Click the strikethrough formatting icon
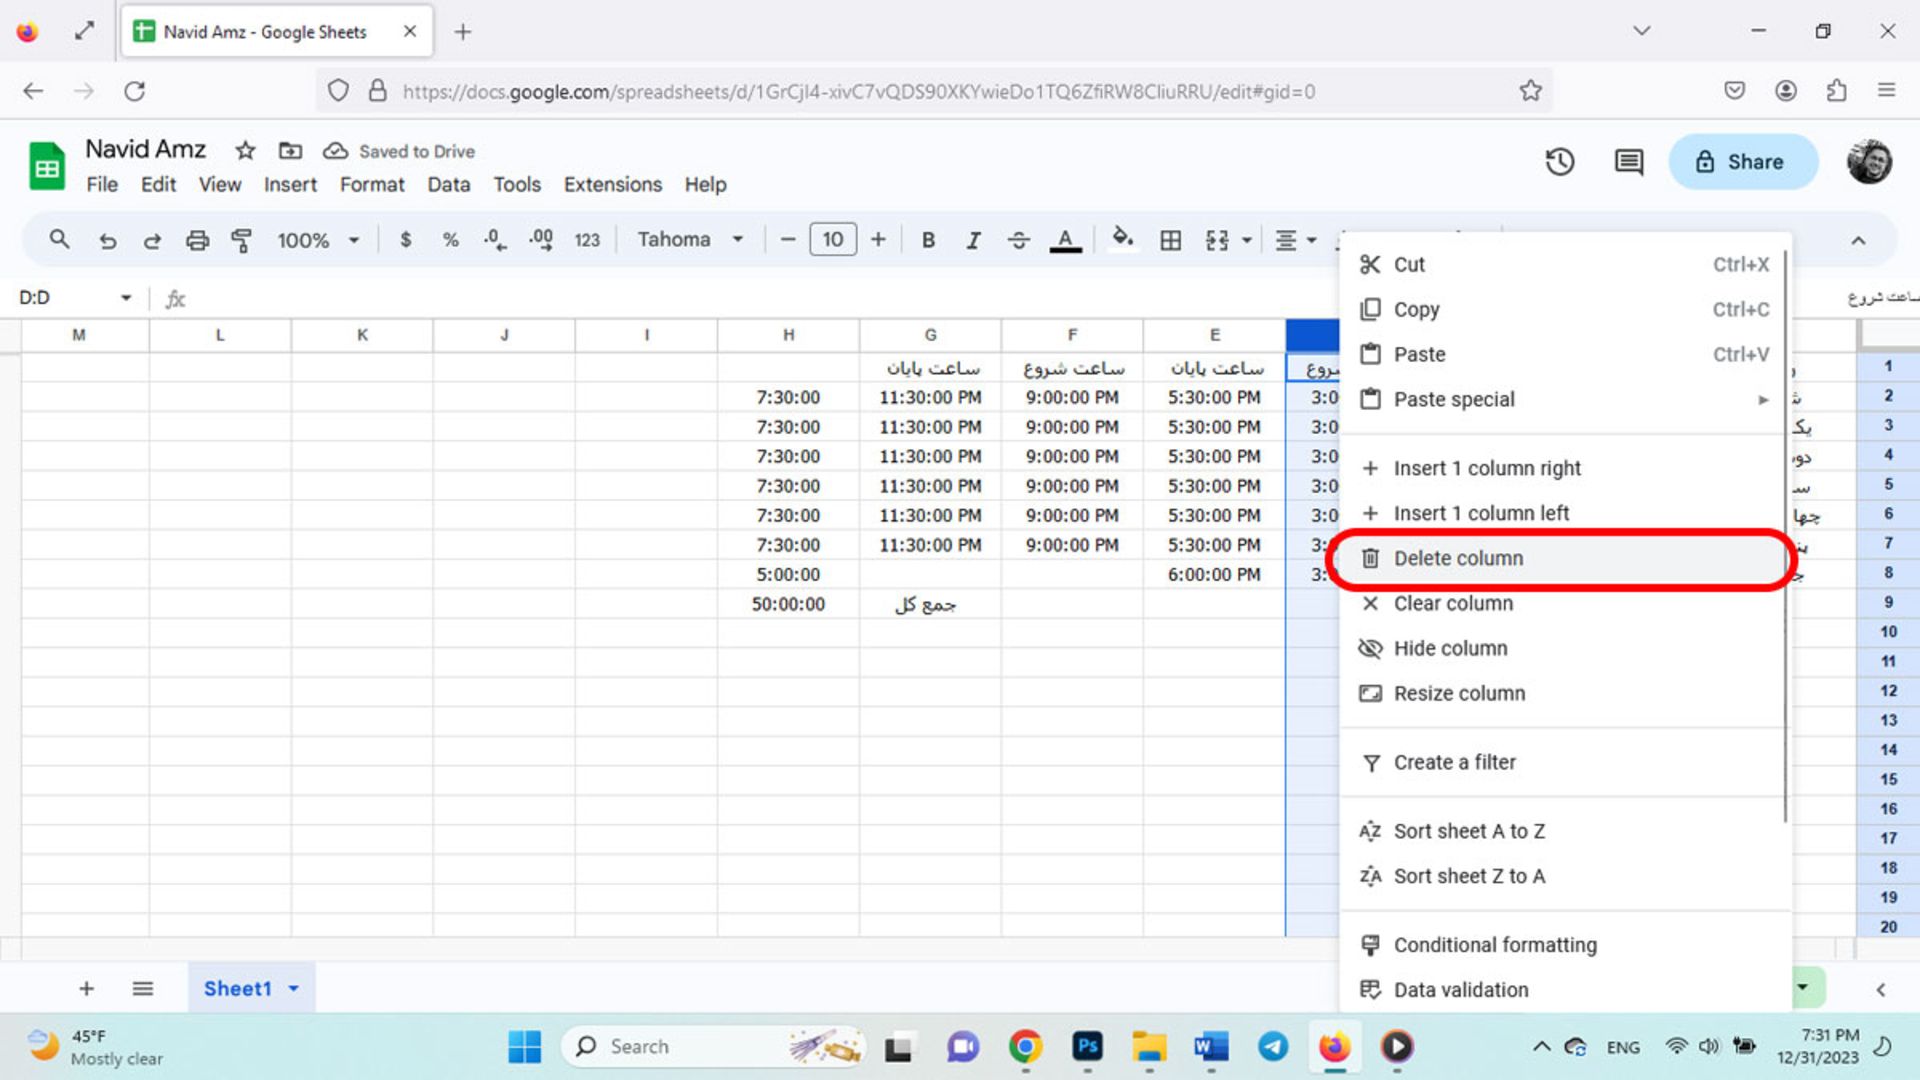1920x1080 pixels. (1018, 239)
